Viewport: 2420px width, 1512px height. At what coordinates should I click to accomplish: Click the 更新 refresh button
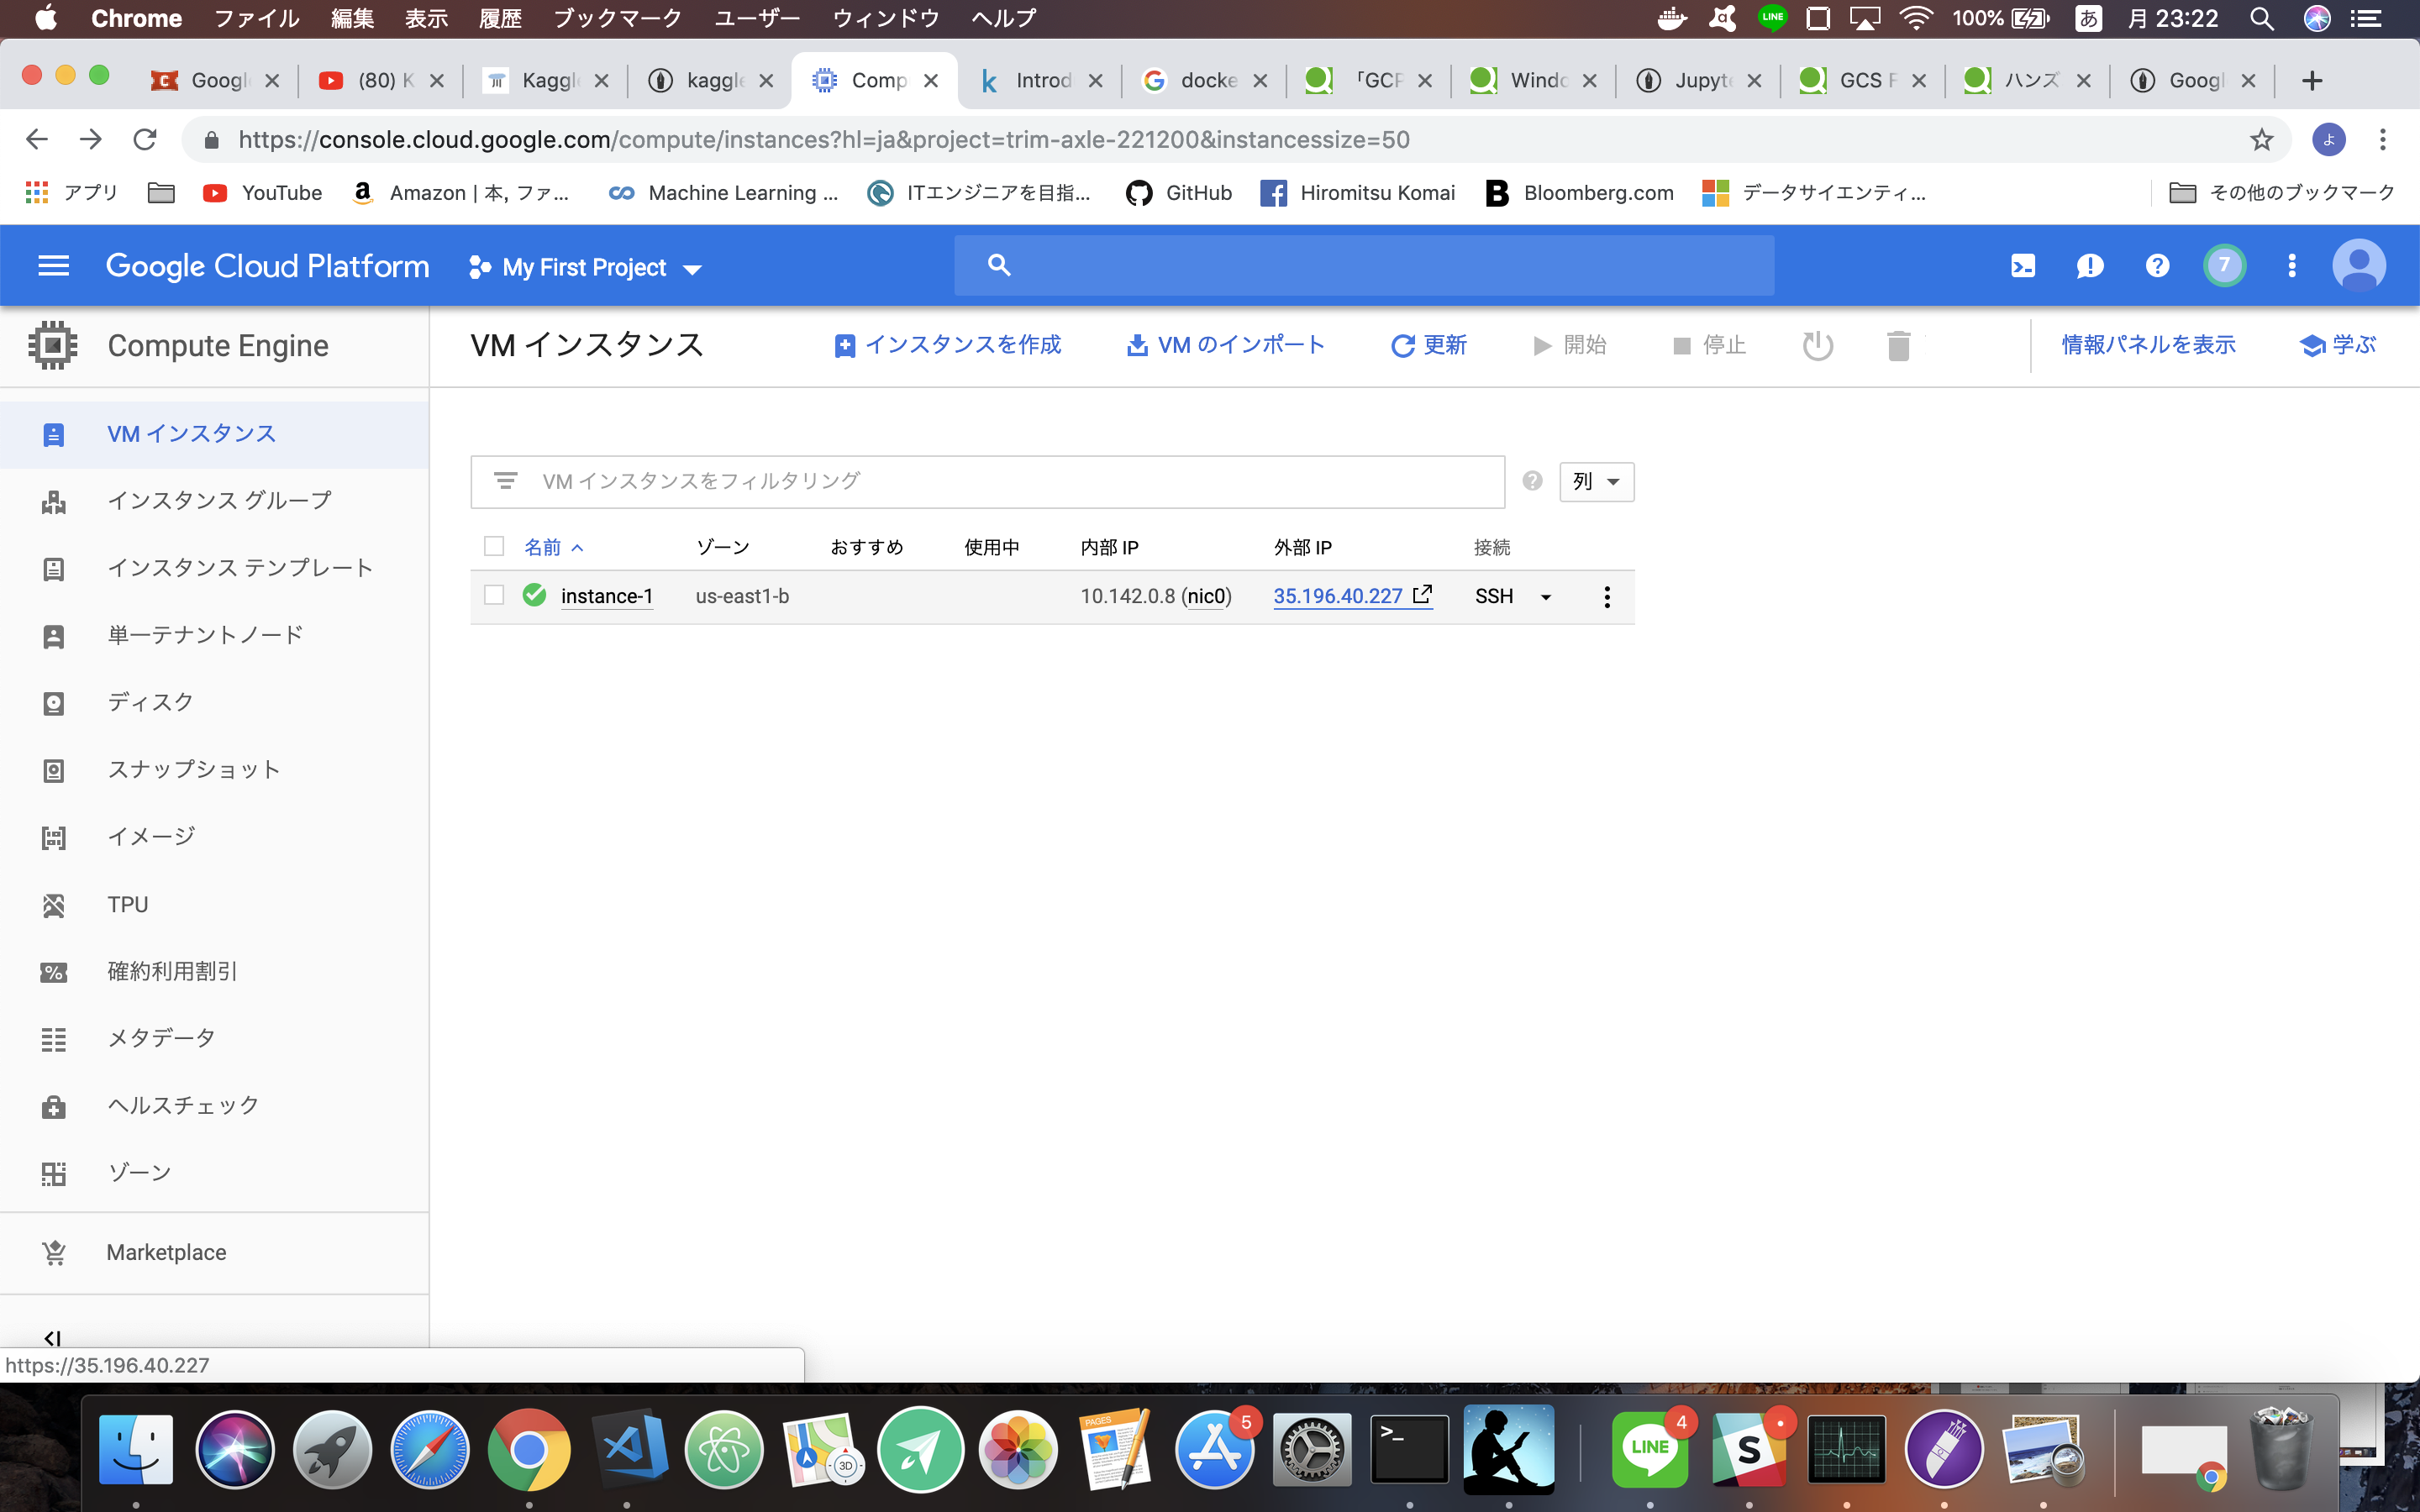tap(1427, 345)
